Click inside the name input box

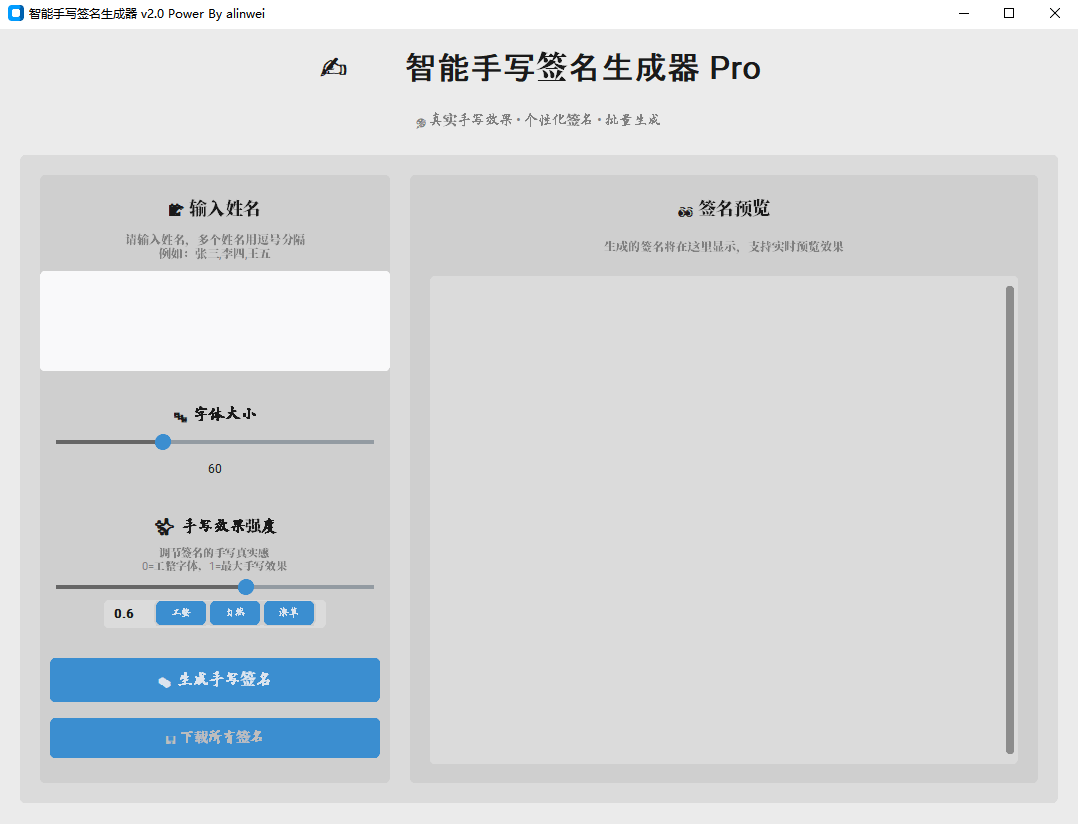click(x=214, y=320)
